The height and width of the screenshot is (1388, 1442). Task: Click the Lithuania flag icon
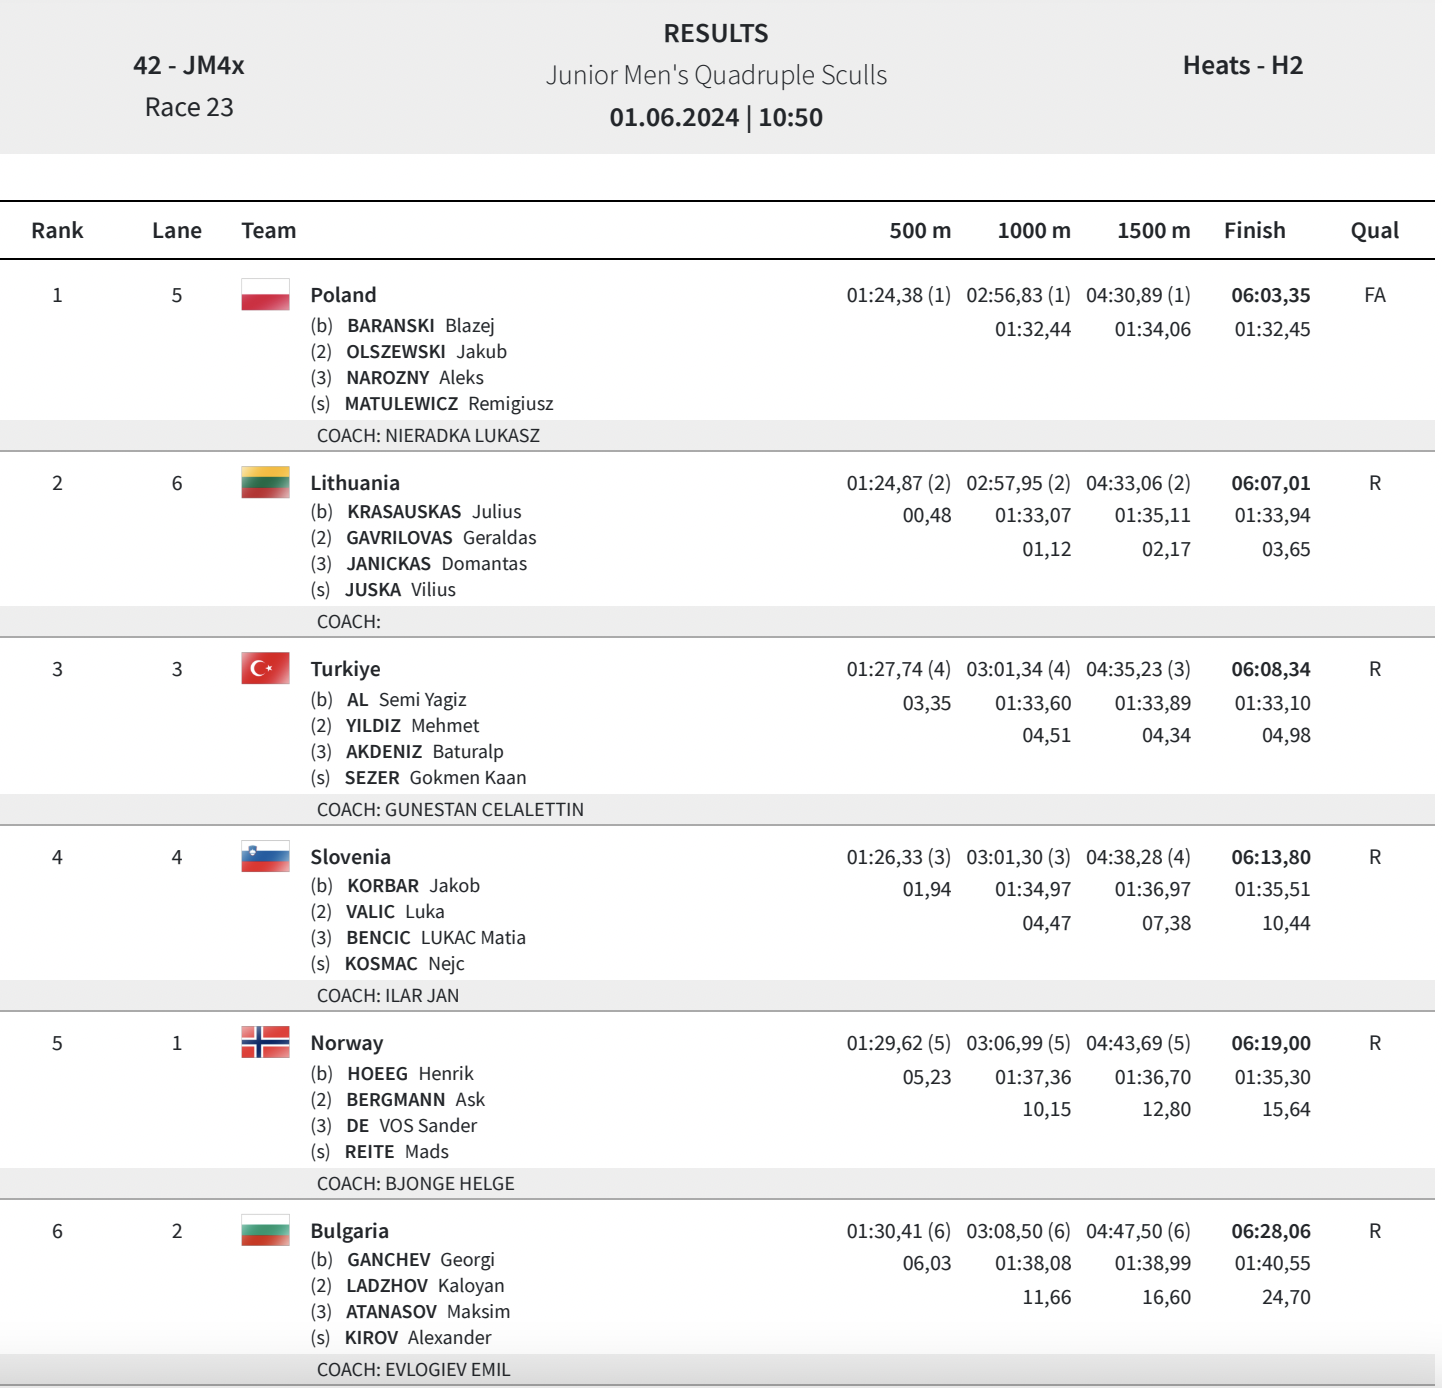265,482
